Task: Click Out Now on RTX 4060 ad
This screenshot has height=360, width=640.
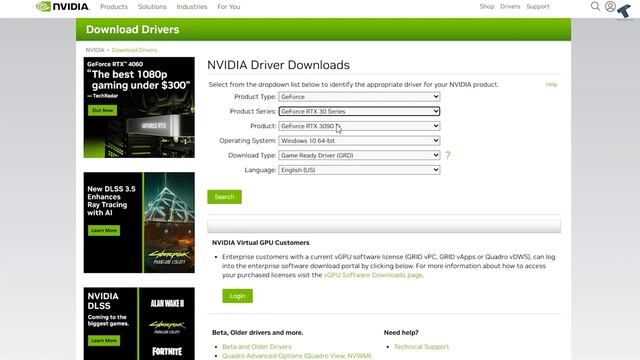Action: (102, 110)
